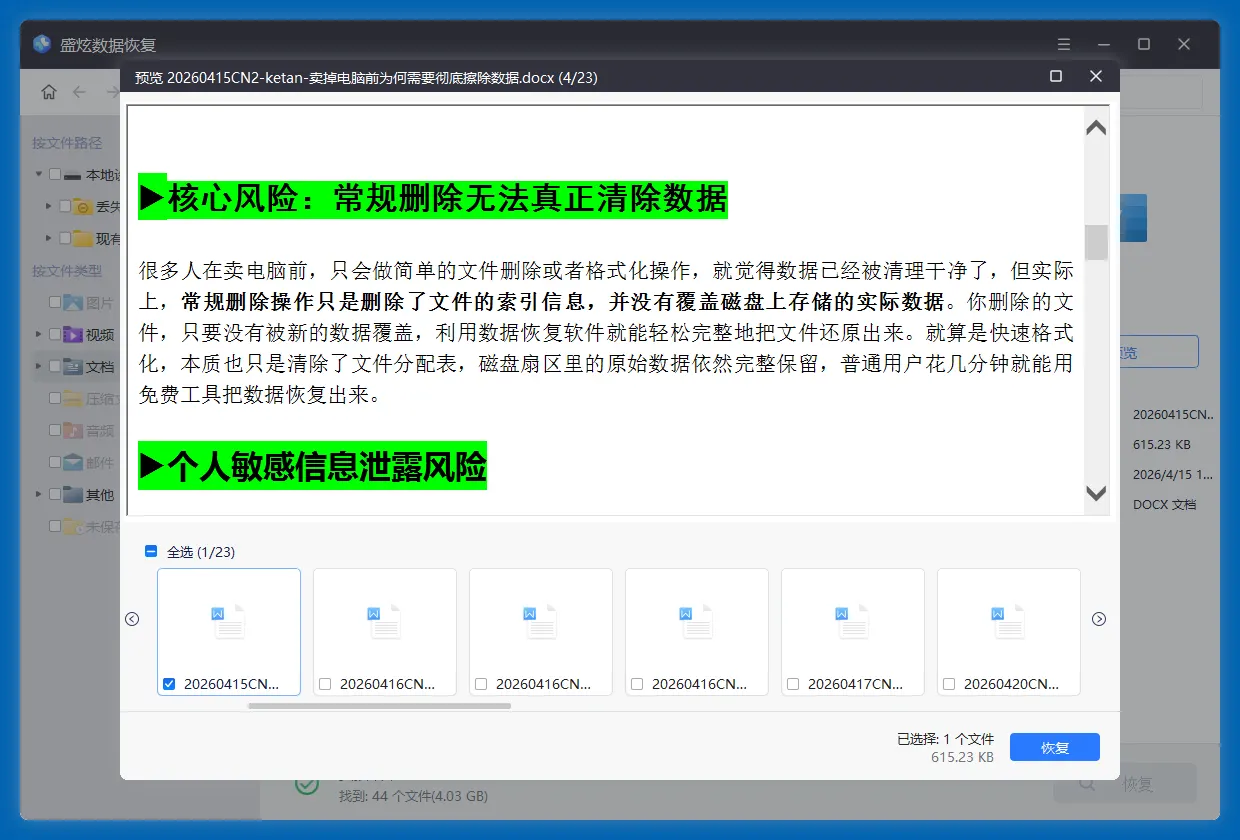Maximize the preview dialog
Screen dimensions: 1240x840
[x=1056, y=76]
